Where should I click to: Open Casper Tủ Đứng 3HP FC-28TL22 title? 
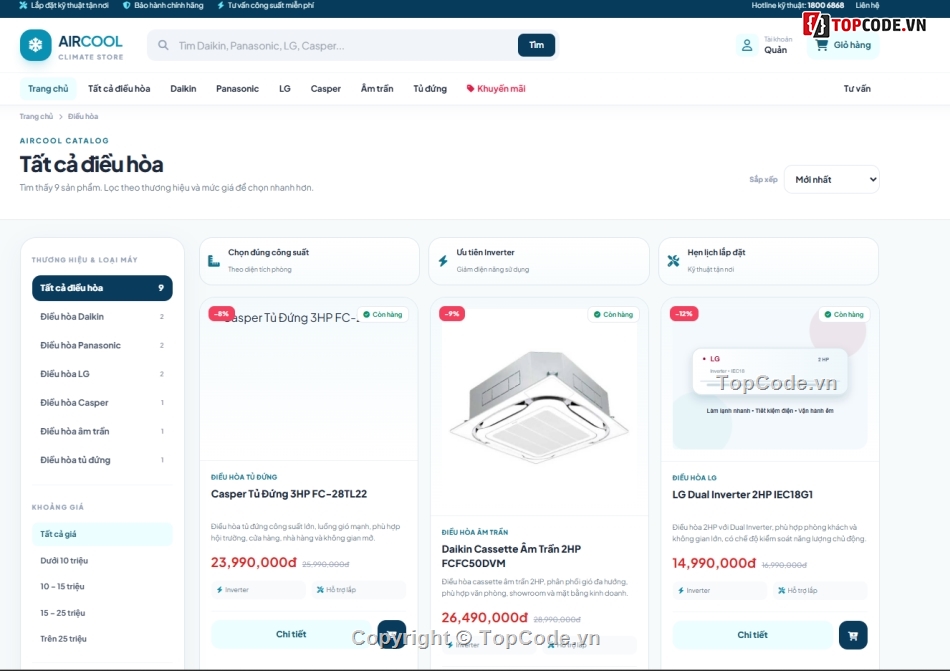click(289, 494)
